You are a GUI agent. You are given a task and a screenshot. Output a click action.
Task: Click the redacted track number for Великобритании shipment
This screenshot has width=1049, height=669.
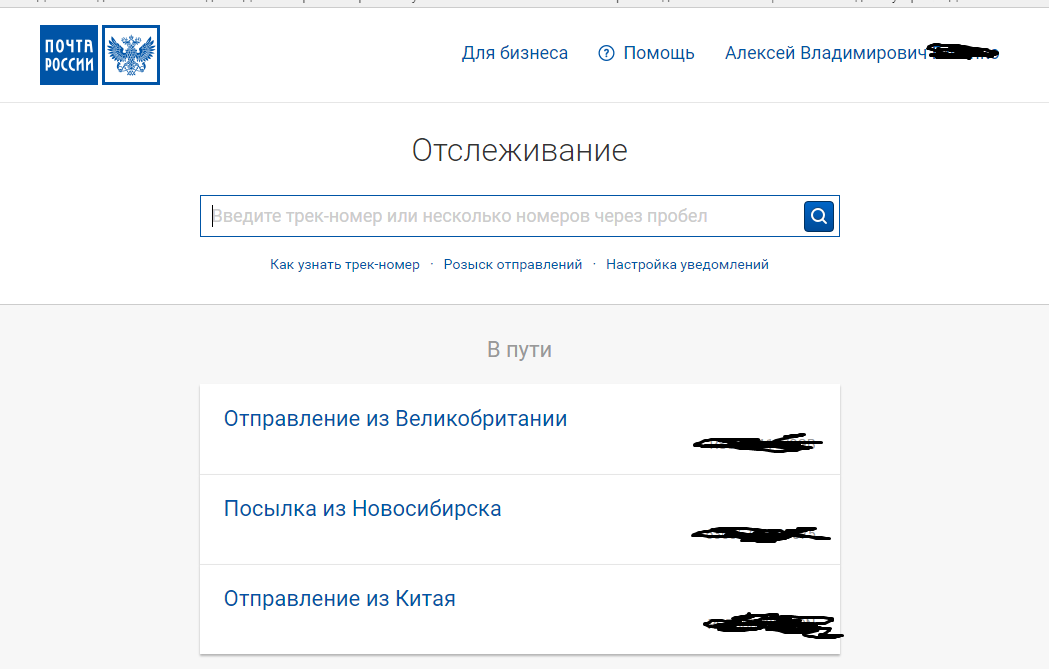pos(757,441)
